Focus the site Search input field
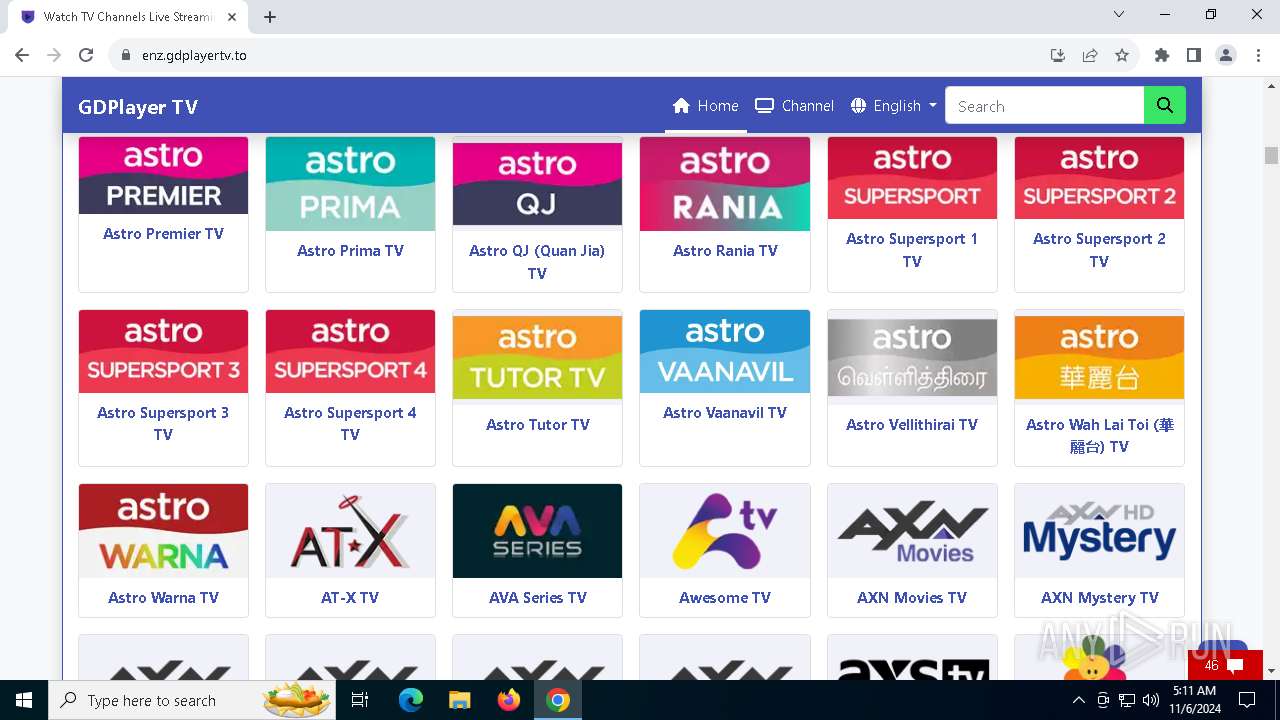Viewport: 1280px width, 720px height. tap(1044, 106)
